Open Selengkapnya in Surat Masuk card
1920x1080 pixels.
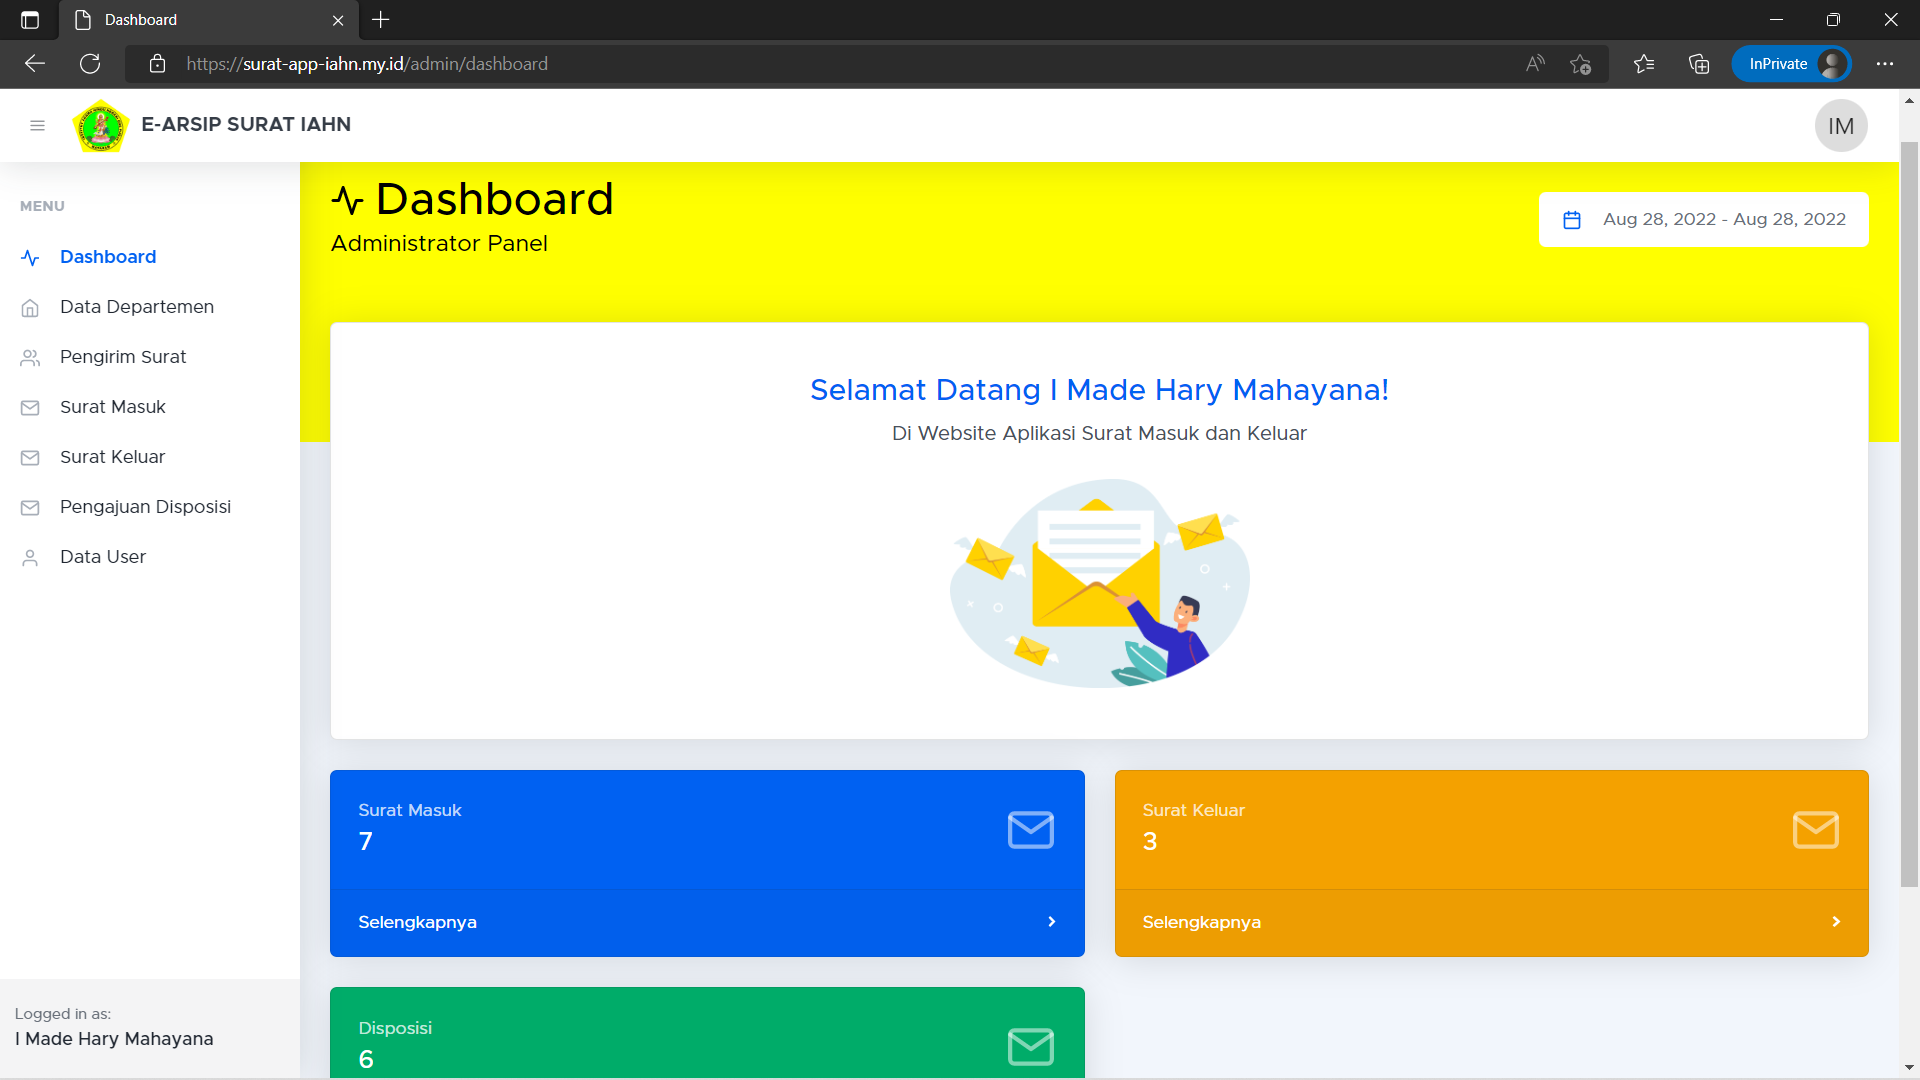point(417,922)
